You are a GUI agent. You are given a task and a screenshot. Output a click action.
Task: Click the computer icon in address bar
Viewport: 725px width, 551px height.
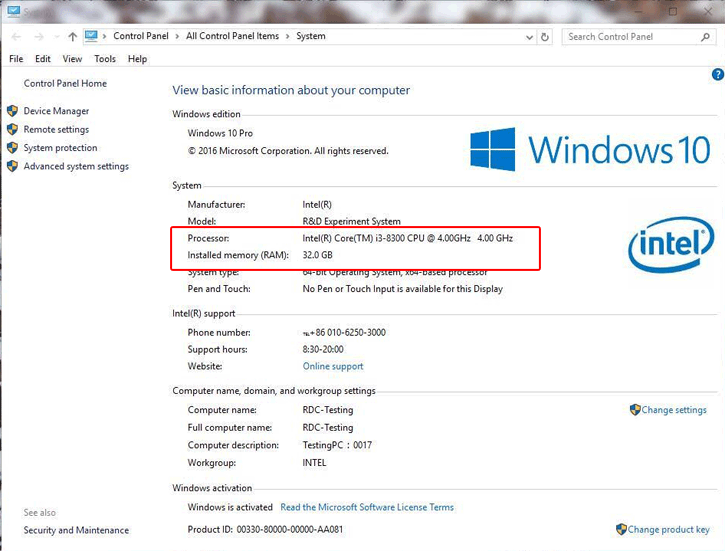click(x=91, y=36)
